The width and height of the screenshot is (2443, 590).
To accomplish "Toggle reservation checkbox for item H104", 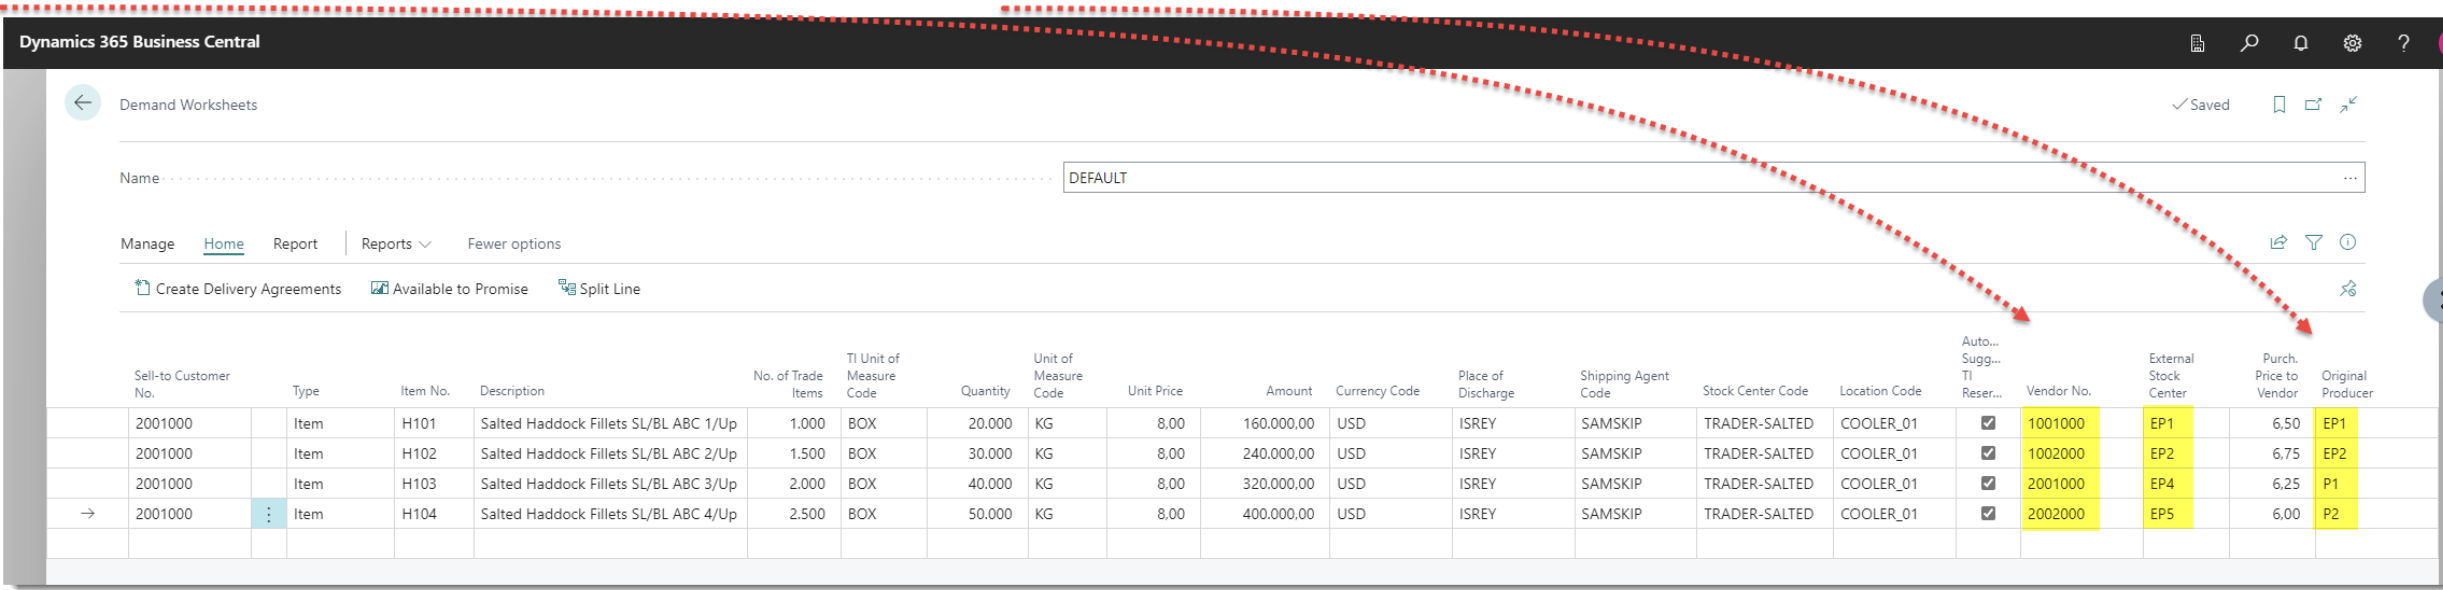I will click(x=1988, y=513).
